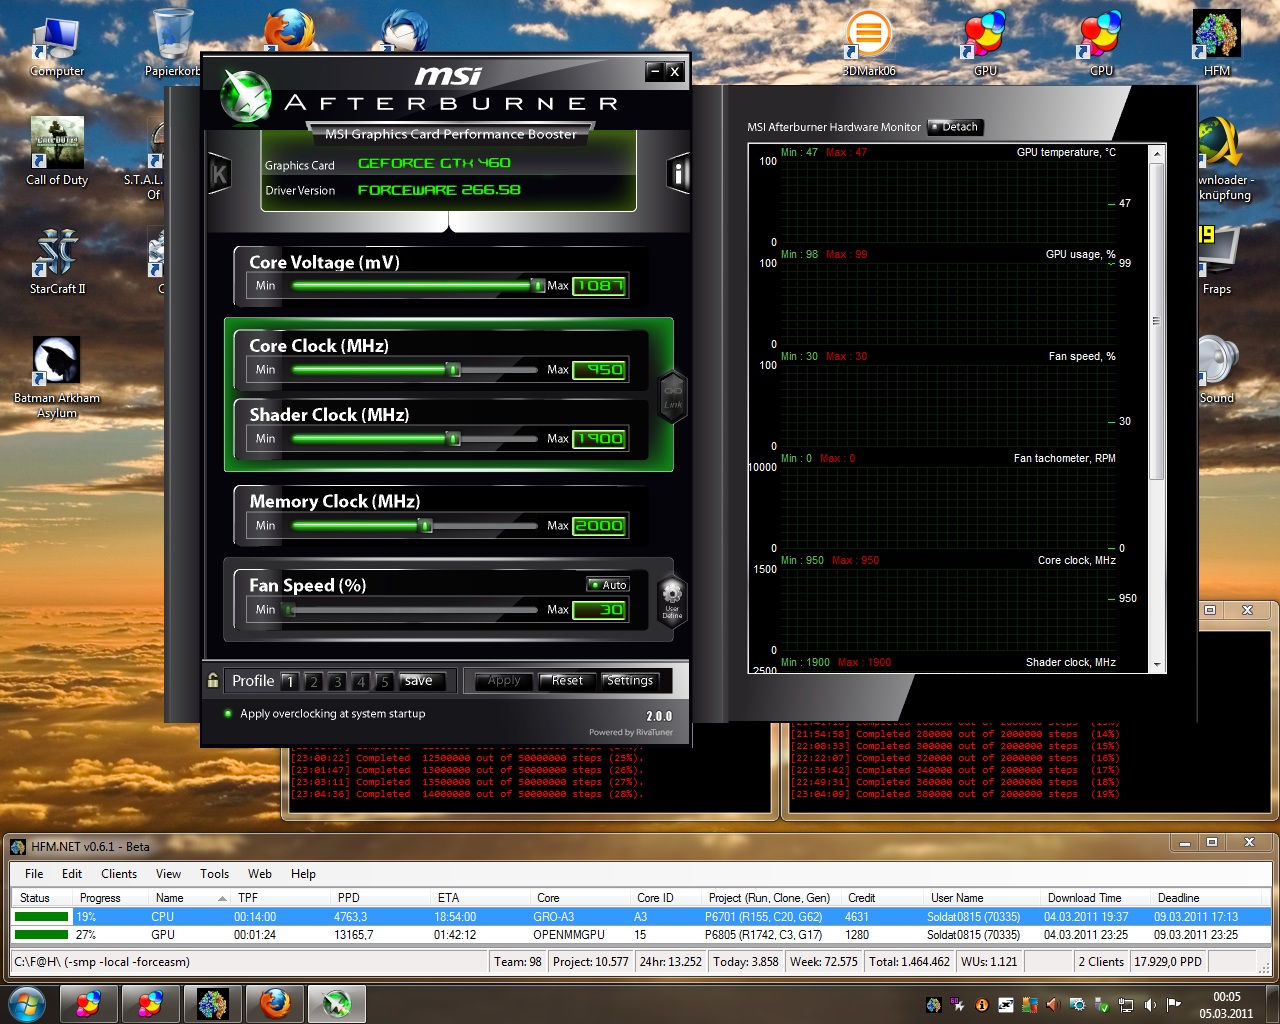Select Afterburner Profile 5
1280x1024 pixels.
384,681
